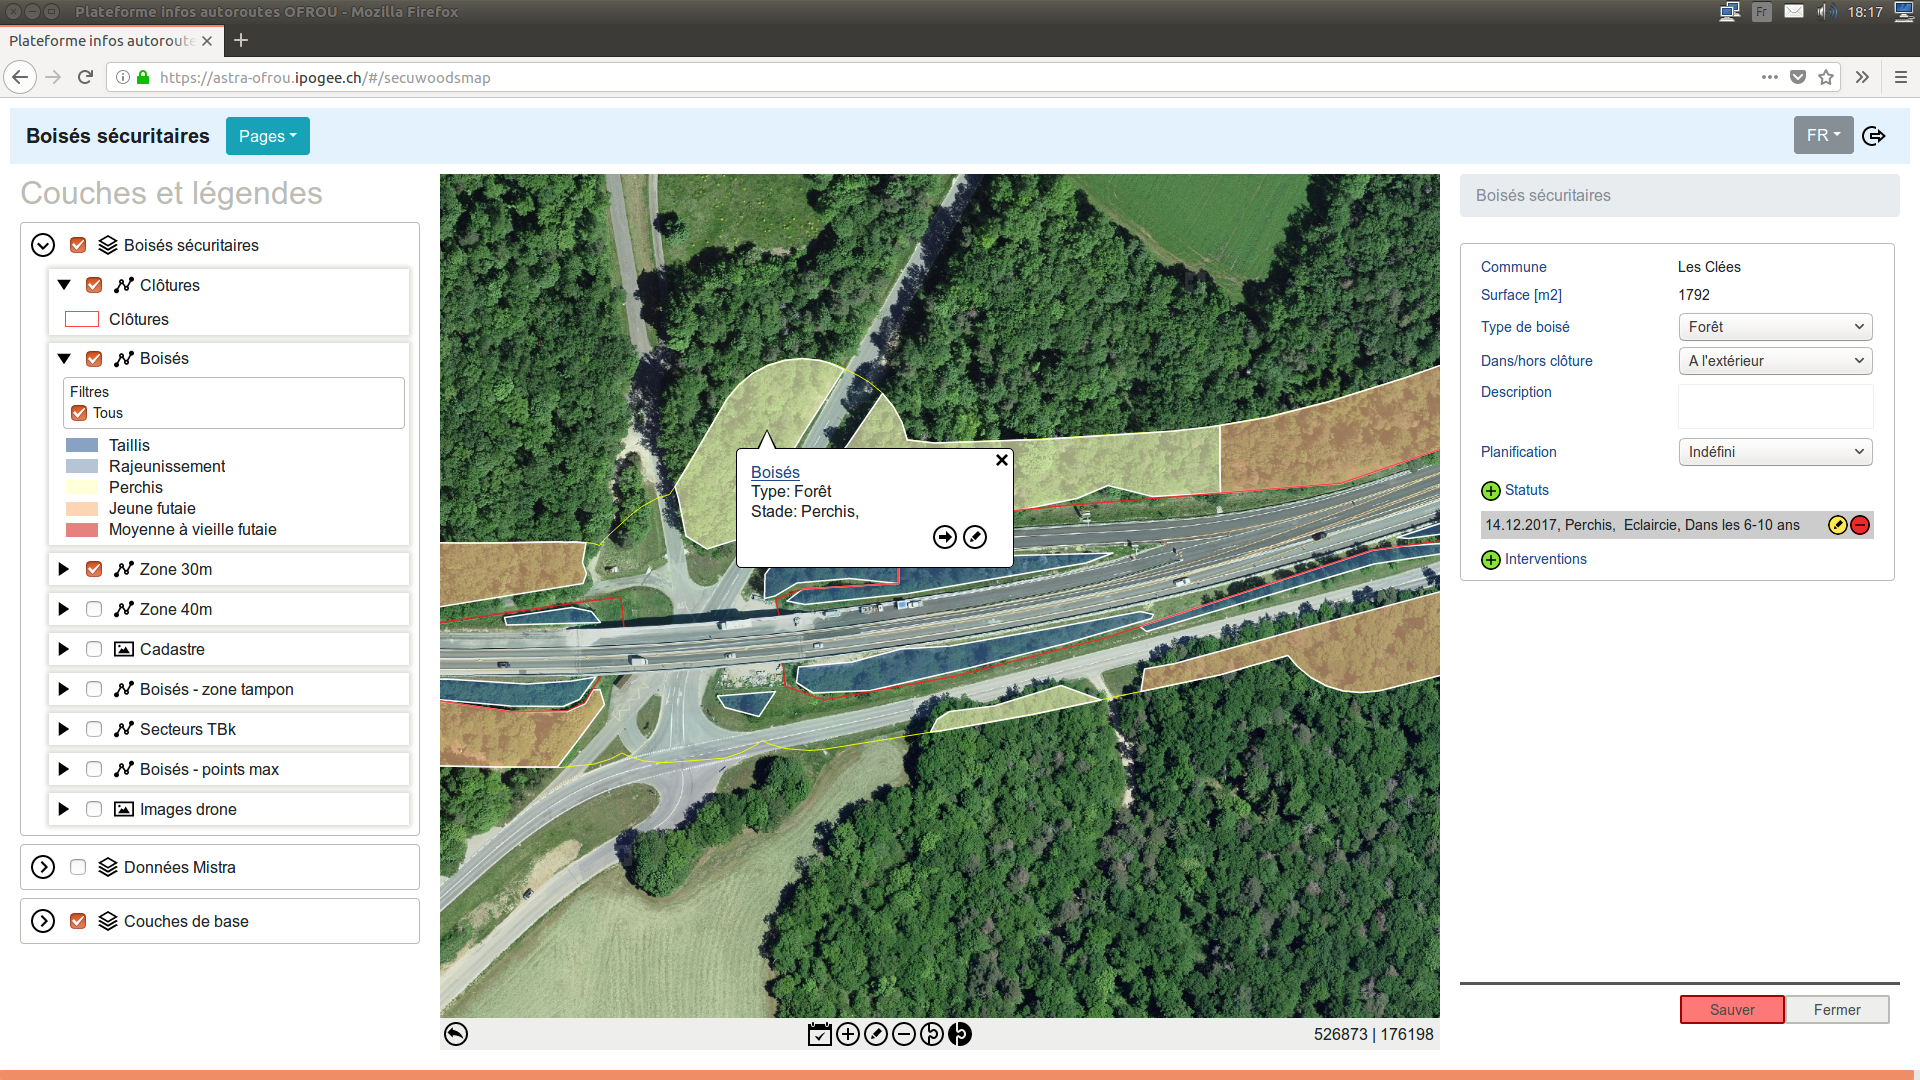Image resolution: width=1920 pixels, height=1080 pixels.
Task: Expand the Secteurs TBk layer triangle
Action: [x=64, y=729]
